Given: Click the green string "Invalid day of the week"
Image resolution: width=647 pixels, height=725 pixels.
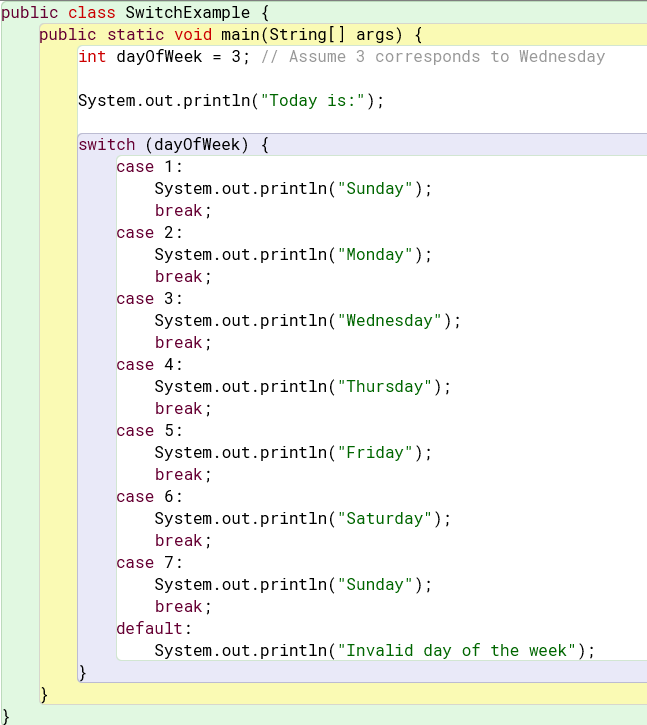Looking at the screenshot, I should click(456, 651).
